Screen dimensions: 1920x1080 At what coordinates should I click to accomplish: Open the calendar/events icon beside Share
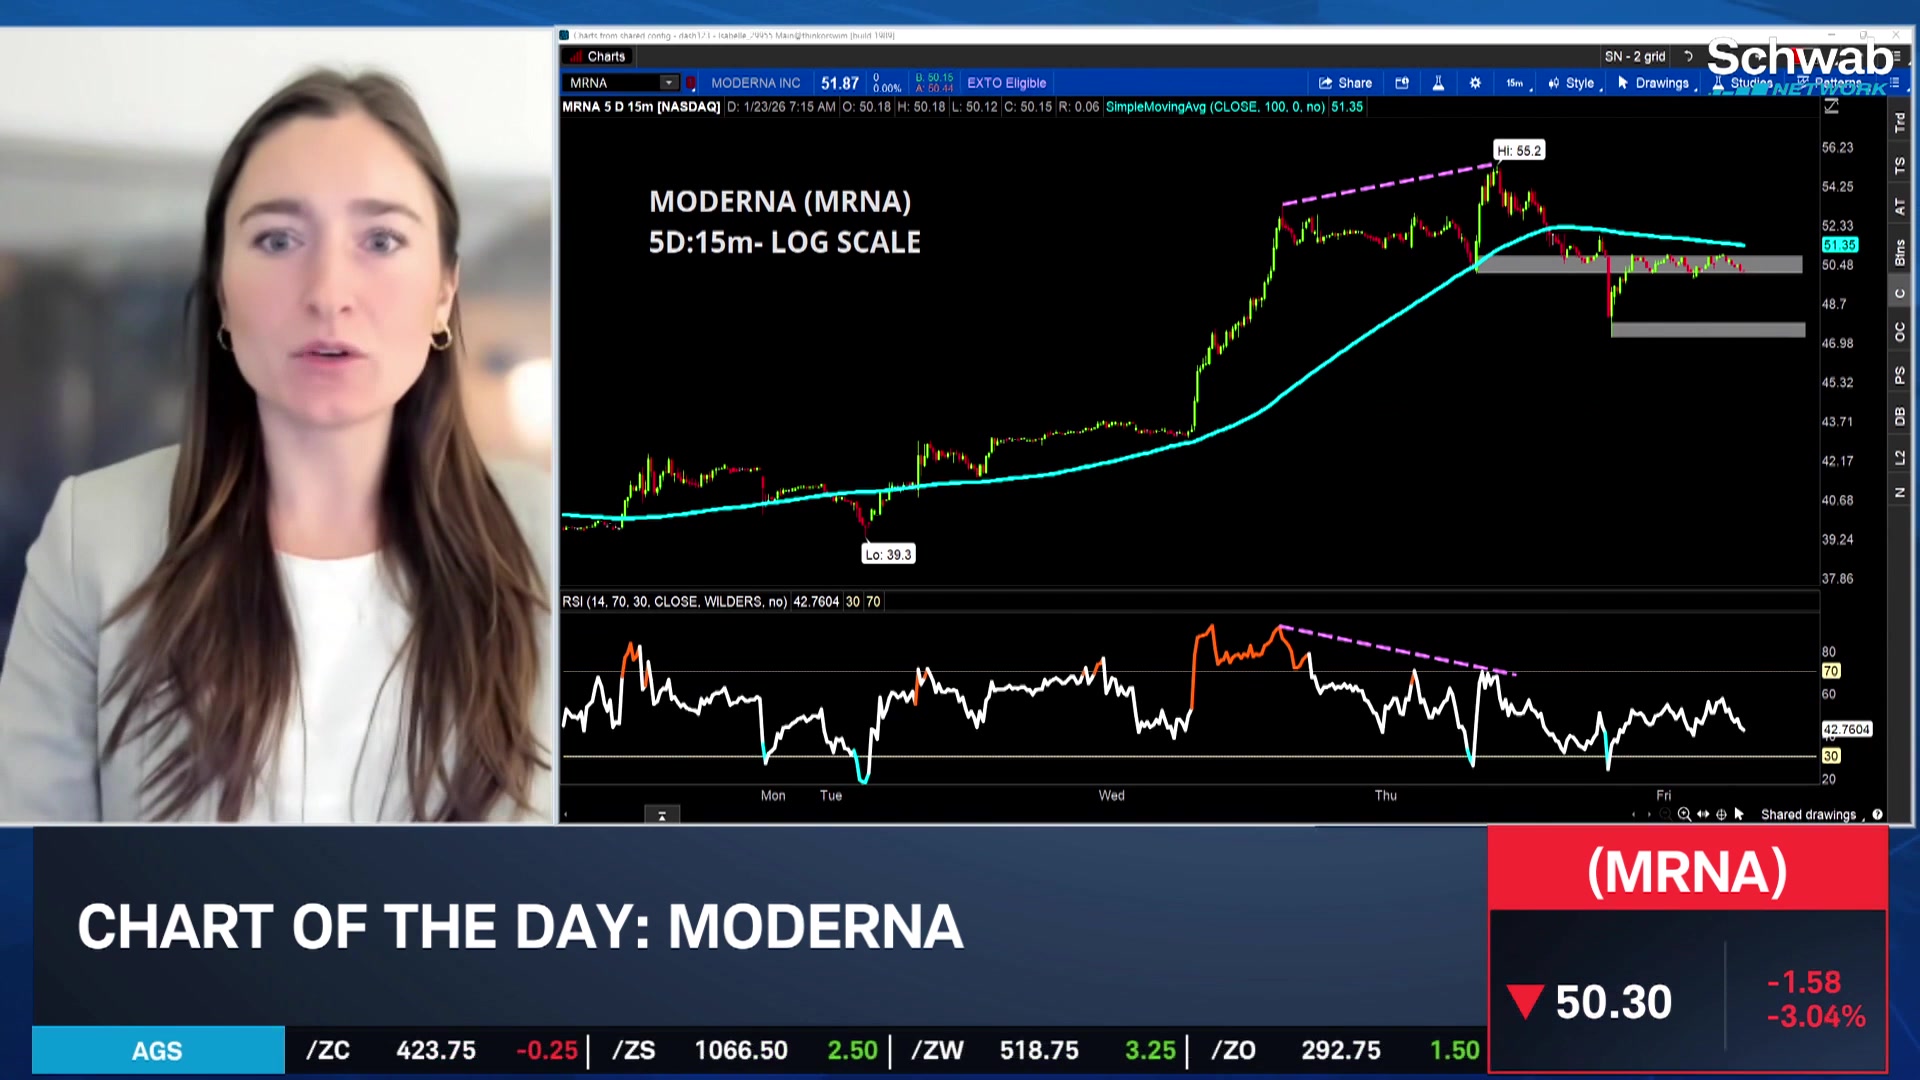[x=1403, y=83]
